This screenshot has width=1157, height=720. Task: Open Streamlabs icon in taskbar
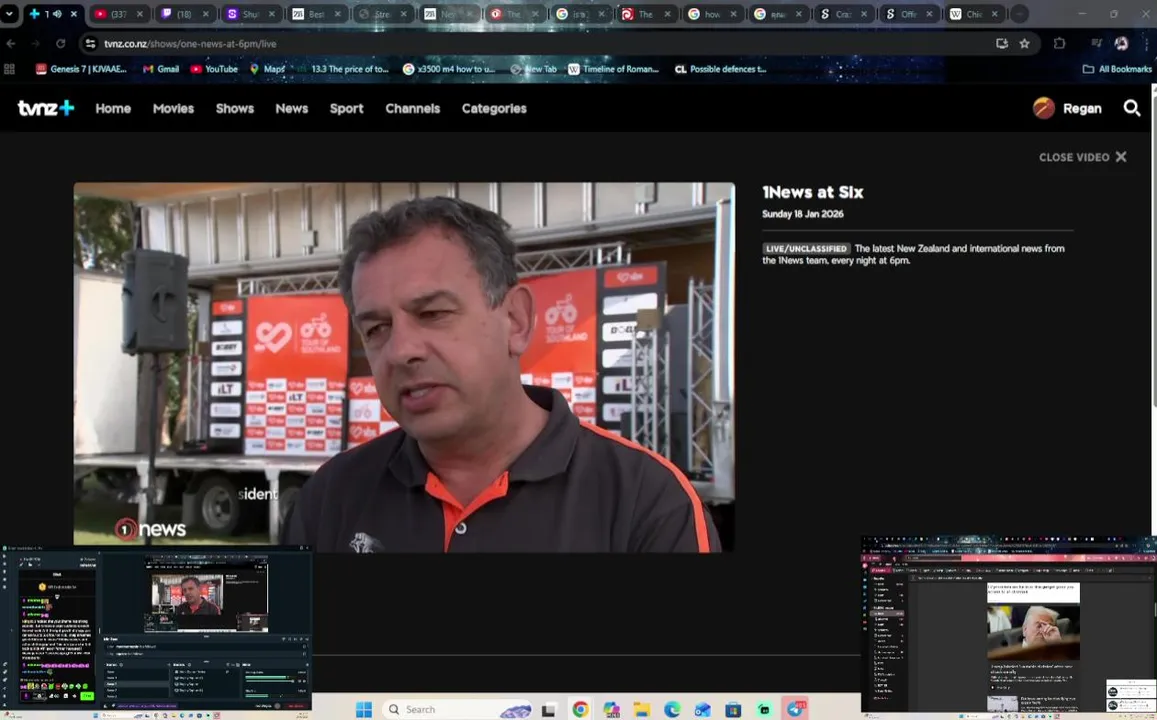coord(764,710)
